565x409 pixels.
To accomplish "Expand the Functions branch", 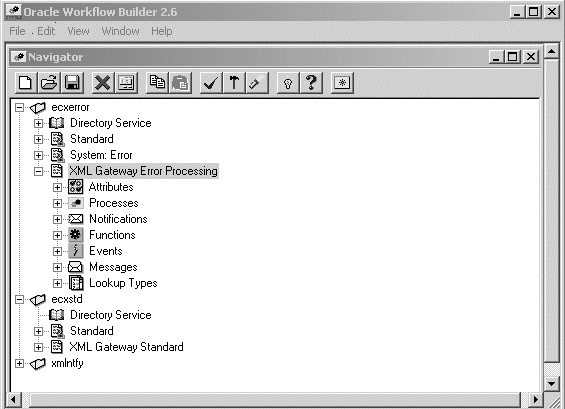I will coord(57,235).
